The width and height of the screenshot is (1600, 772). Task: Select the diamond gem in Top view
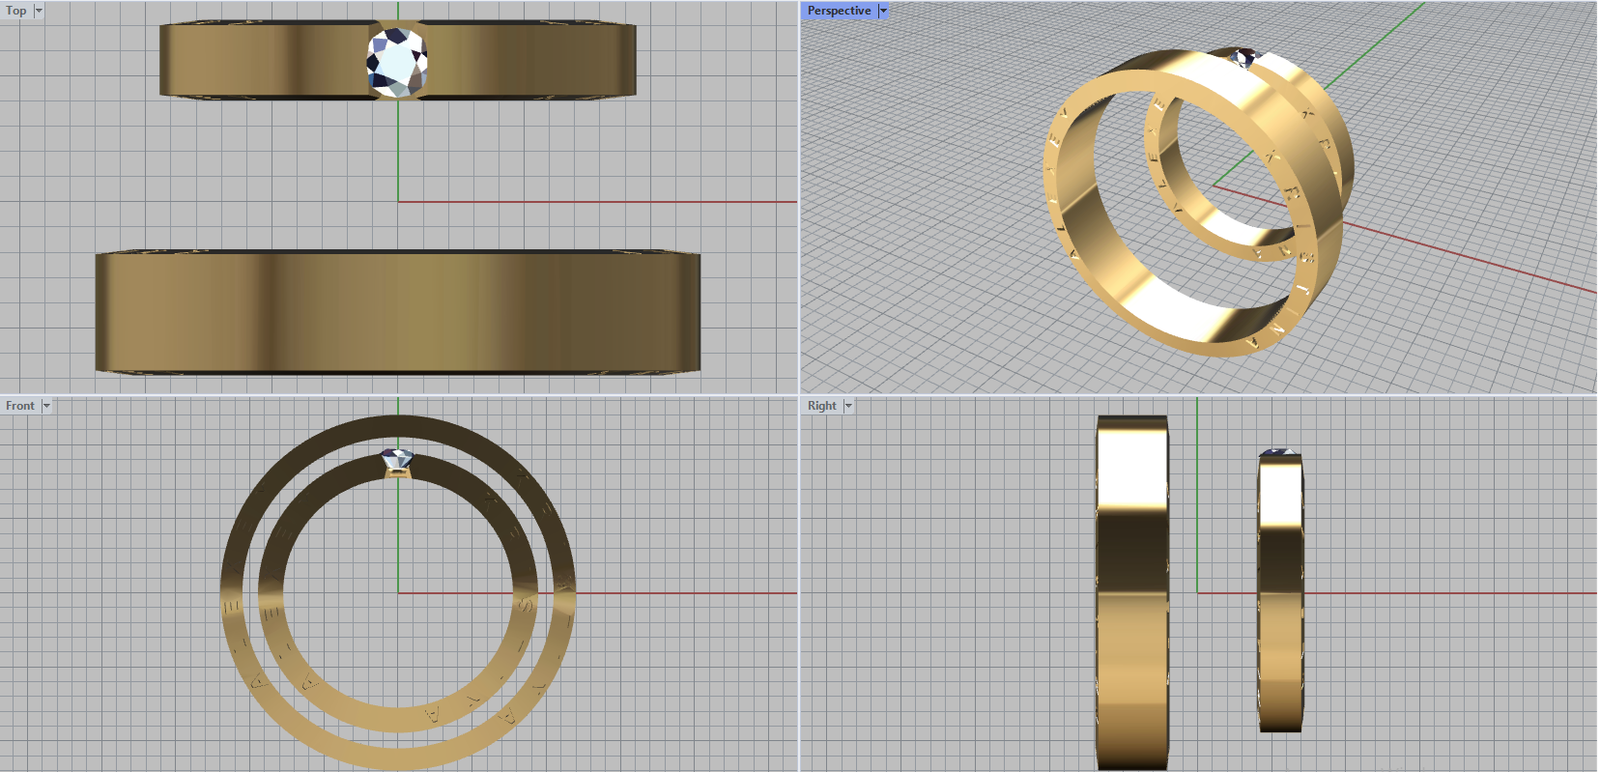pyautogui.click(x=397, y=62)
